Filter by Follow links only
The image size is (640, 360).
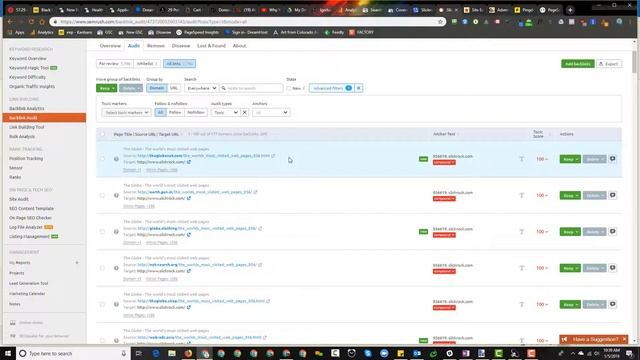(175, 112)
